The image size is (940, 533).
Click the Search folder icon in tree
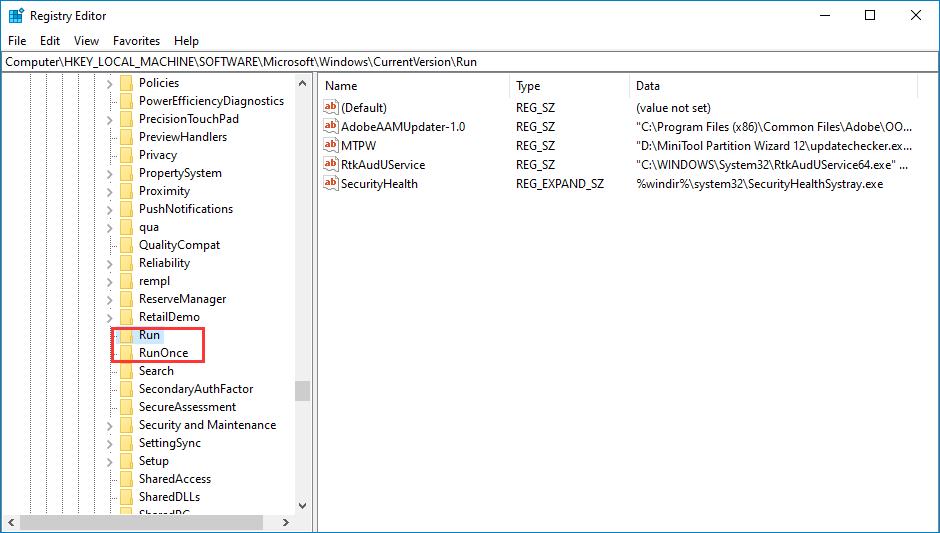click(x=126, y=371)
